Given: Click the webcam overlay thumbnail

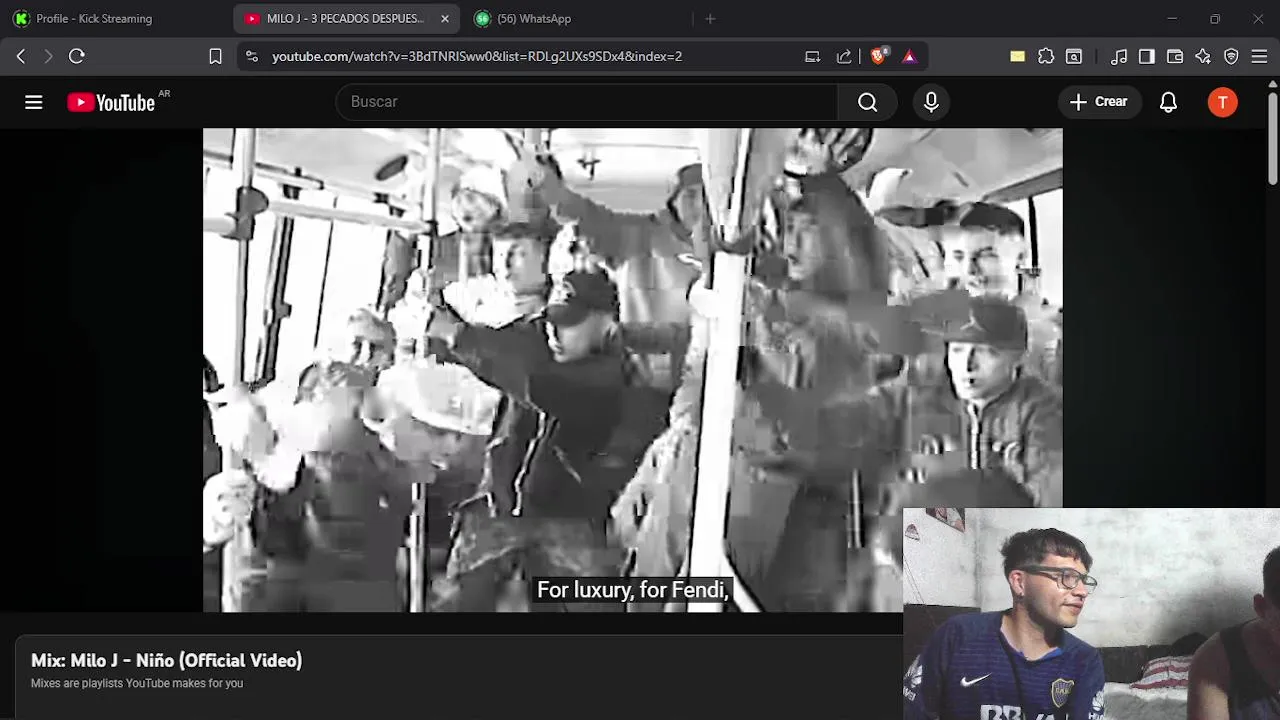Looking at the screenshot, I should [x=1091, y=614].
